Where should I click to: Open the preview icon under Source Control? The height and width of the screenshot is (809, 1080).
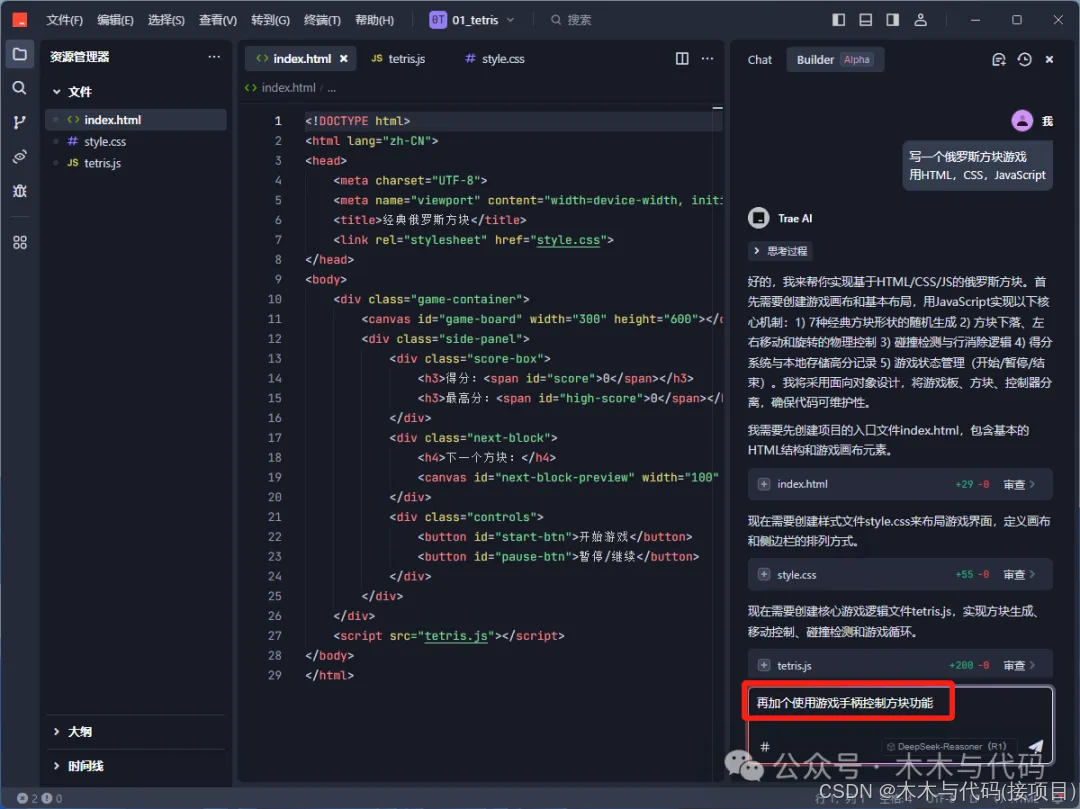click(19, 156)
